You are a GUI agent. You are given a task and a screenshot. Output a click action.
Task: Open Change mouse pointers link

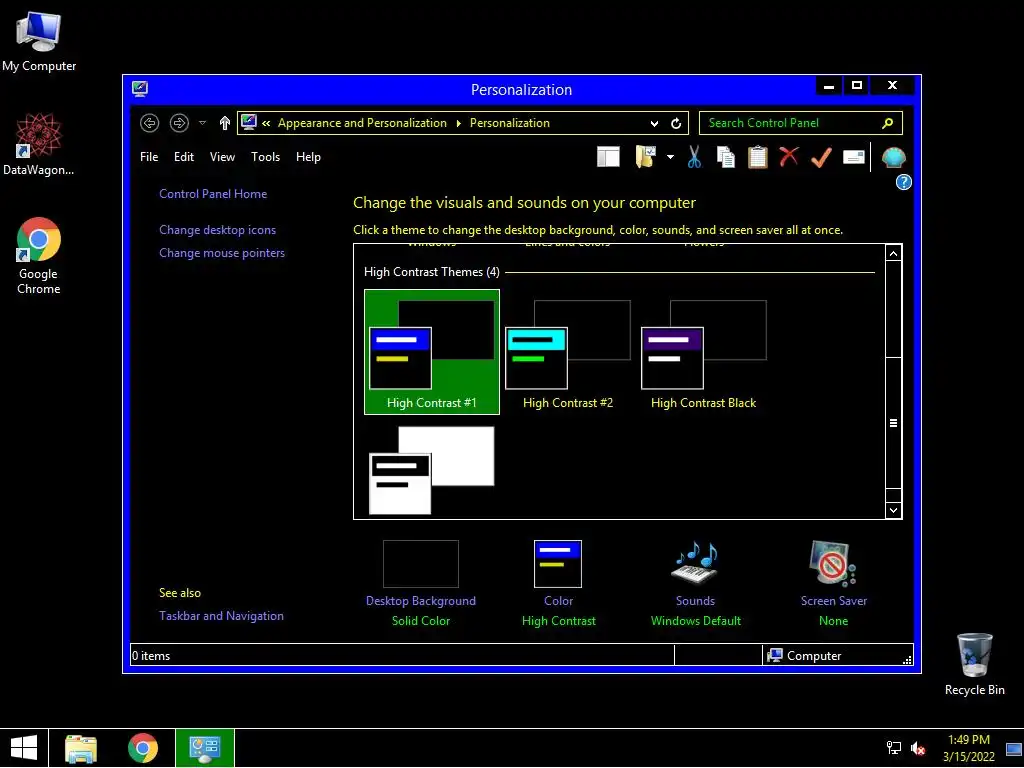click(x=222, y=253)
